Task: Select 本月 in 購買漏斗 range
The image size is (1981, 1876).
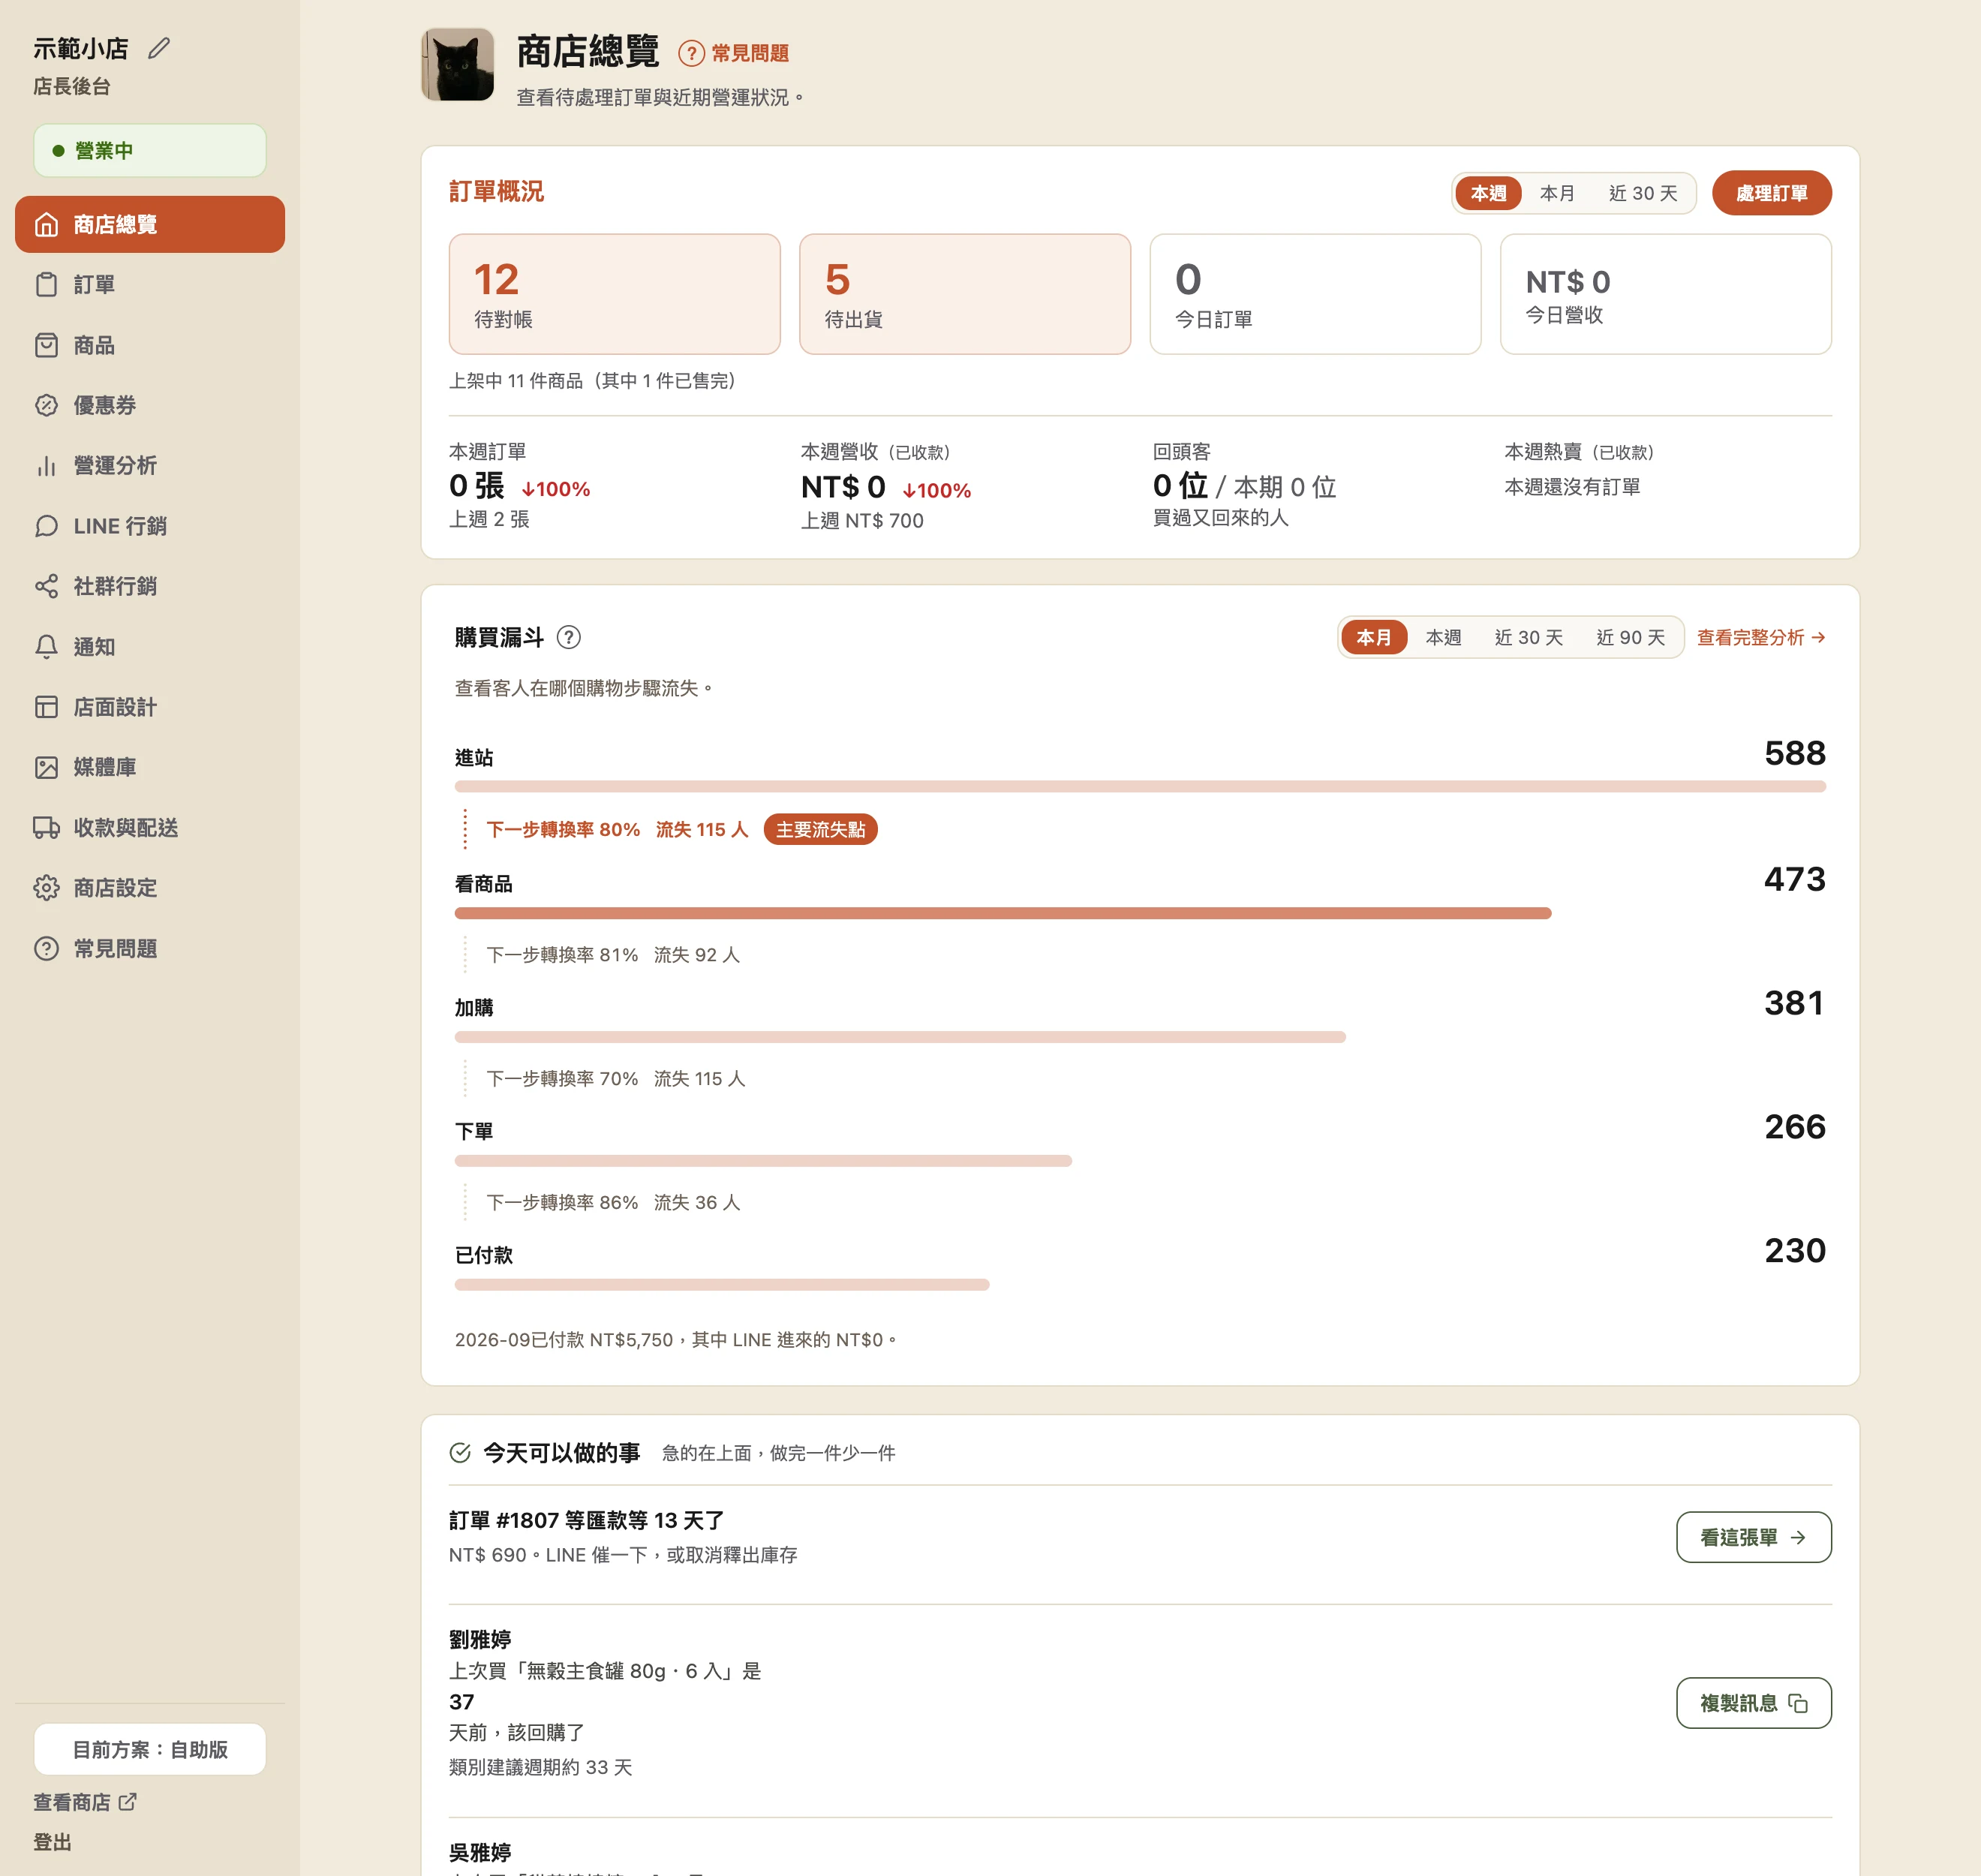Action: coord(1373,637)
